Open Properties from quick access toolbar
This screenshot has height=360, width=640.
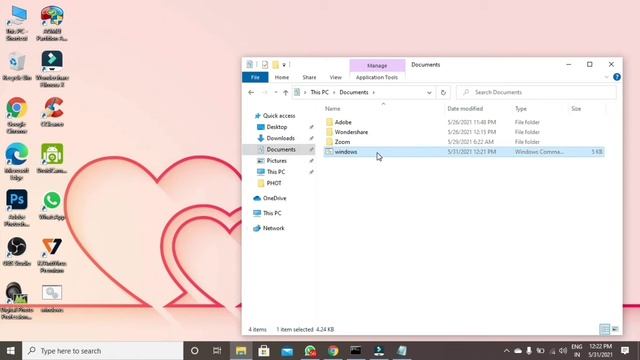point(265,64)
